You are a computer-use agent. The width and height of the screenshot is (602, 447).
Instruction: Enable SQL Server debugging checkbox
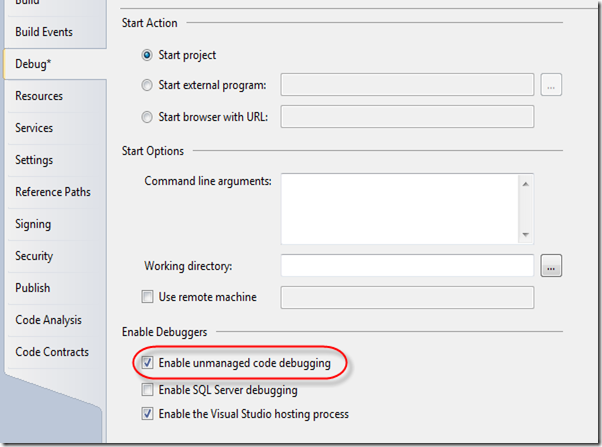[149, 389]
